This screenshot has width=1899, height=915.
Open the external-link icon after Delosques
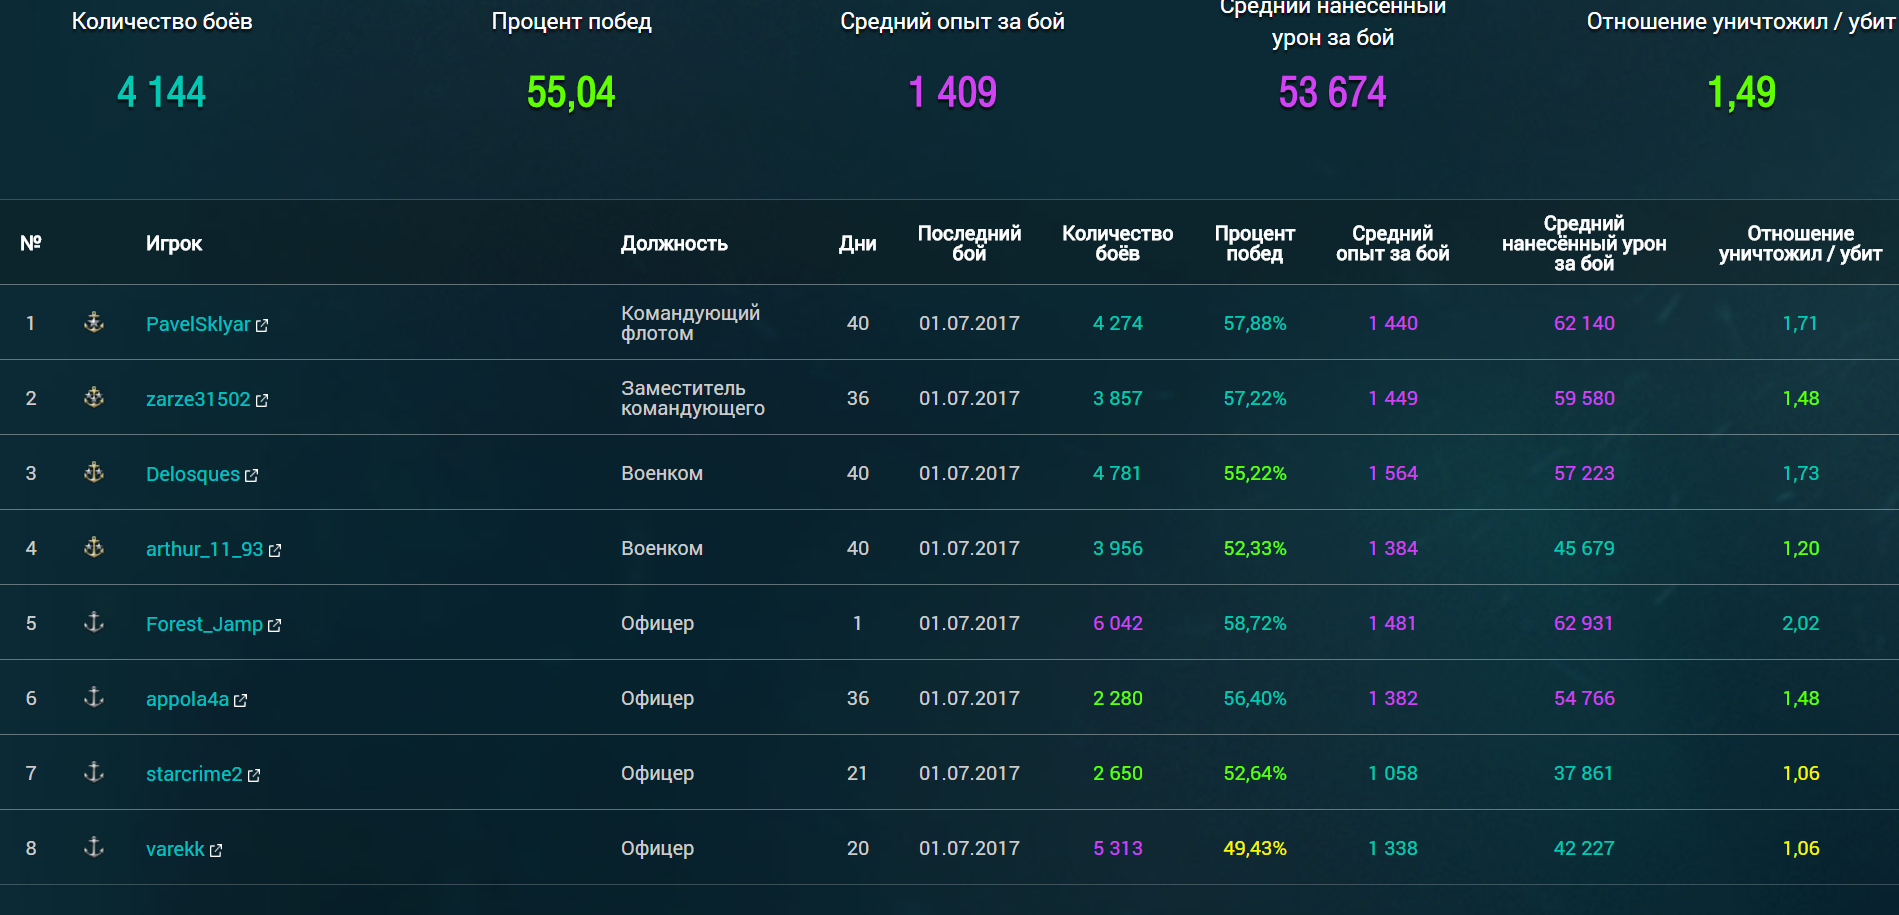point(251,475)
